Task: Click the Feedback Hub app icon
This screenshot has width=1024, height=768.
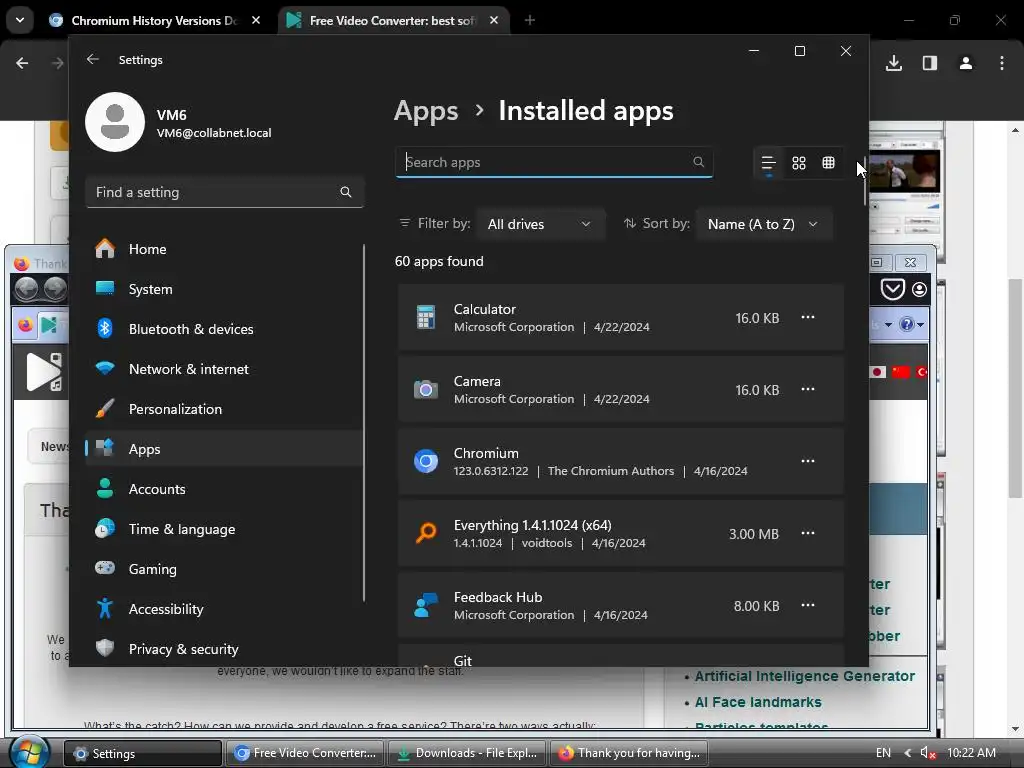Action: (426, 605)
